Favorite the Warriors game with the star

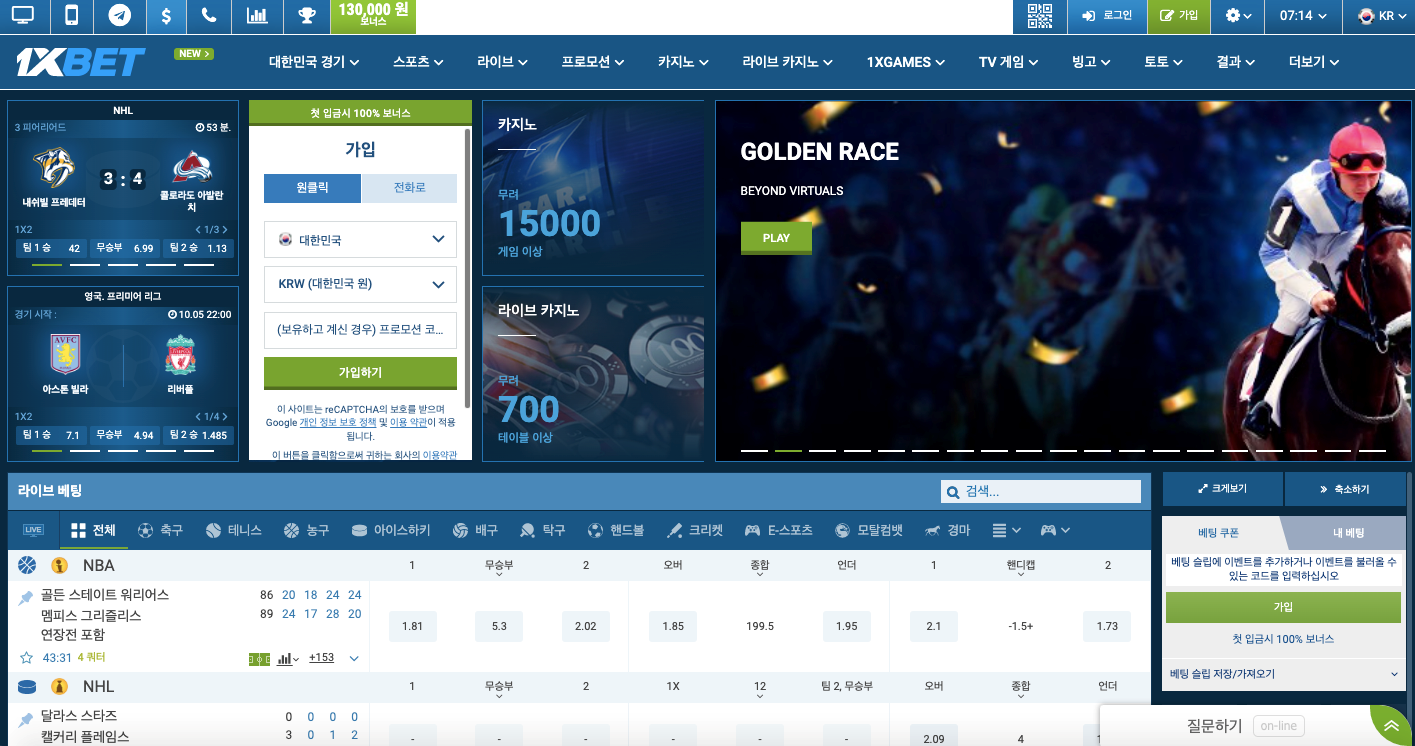coord(26,658)
